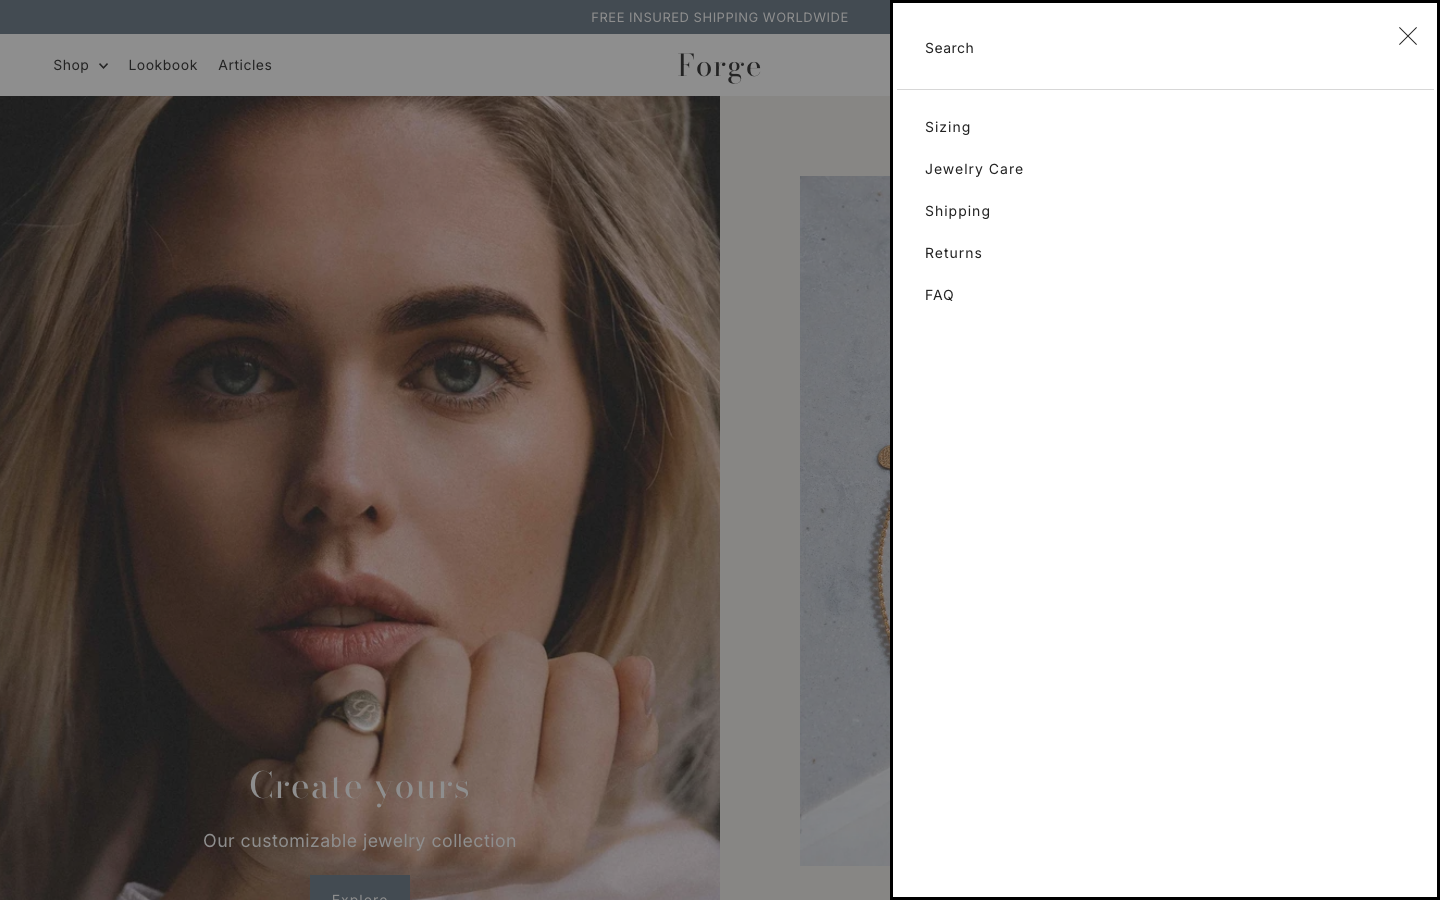Go to the Shipping page link
The image size is (1440, 900).
[x=957, y=211]
